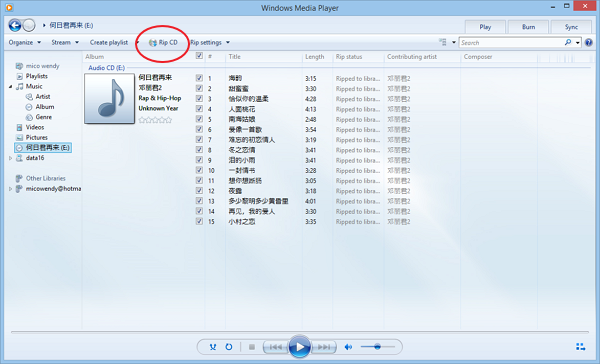Click the Rap & Hip-Hop genre text

160,98
